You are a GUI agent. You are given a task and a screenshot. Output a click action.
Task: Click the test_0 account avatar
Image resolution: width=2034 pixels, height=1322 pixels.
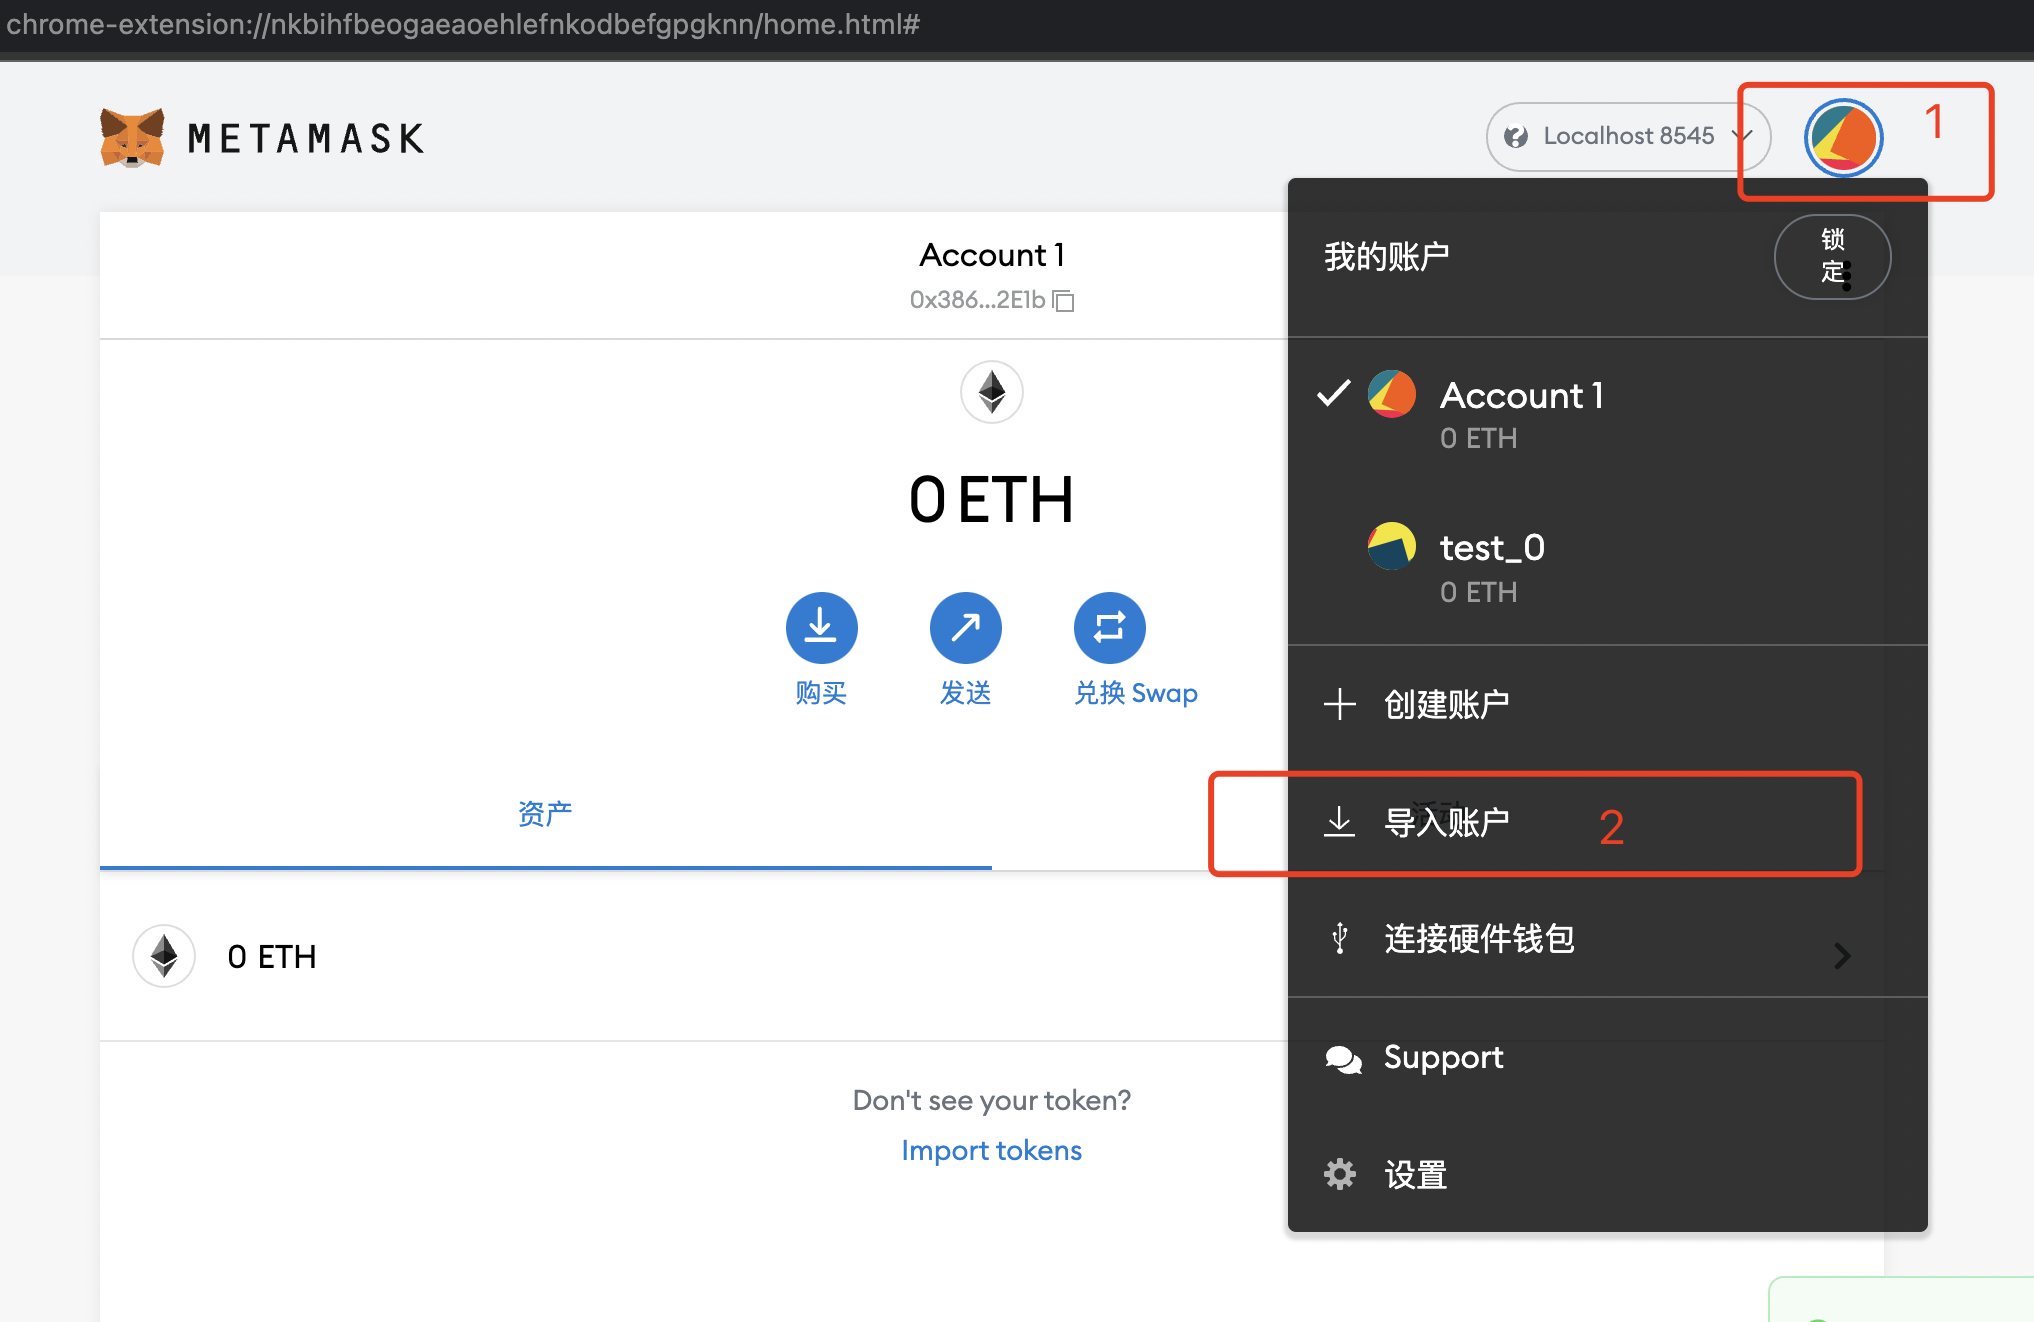click(x=1391, y=546)
